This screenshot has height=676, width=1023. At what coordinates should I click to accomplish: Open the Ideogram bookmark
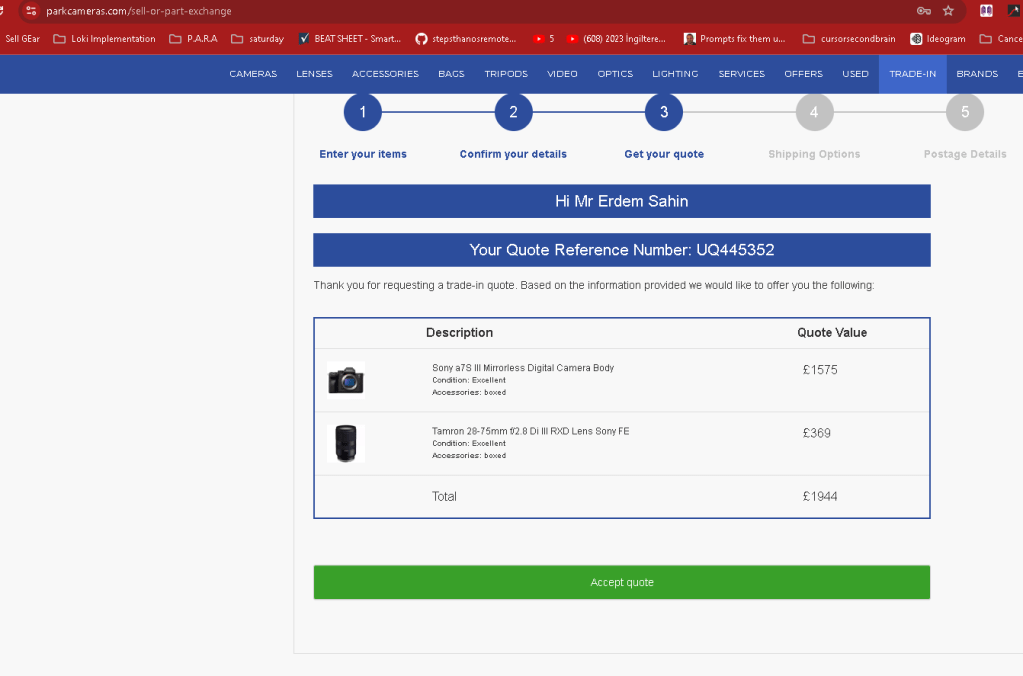(x=938, y=38)
